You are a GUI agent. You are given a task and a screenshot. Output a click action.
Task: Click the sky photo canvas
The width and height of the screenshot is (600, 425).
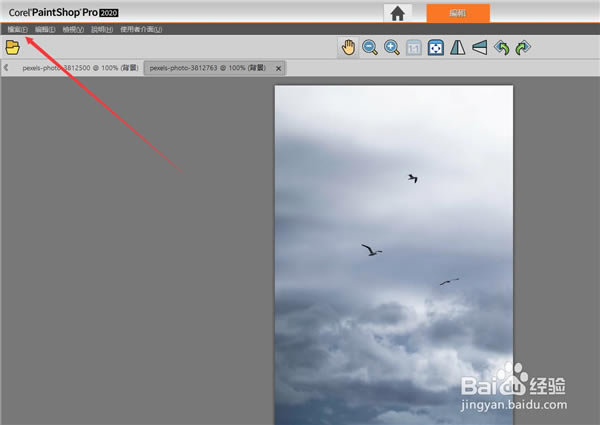coord(394,255)
